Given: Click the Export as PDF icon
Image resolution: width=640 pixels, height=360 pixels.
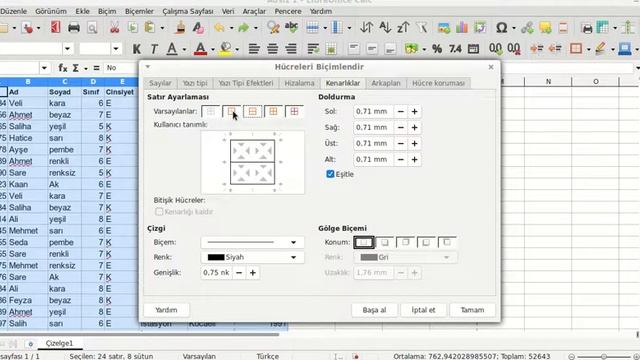Looking at the screenshot, I should pos(56,28).
